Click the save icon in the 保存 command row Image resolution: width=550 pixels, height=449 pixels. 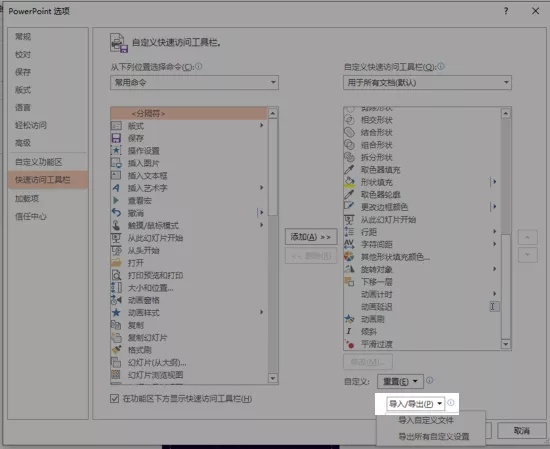116,138
